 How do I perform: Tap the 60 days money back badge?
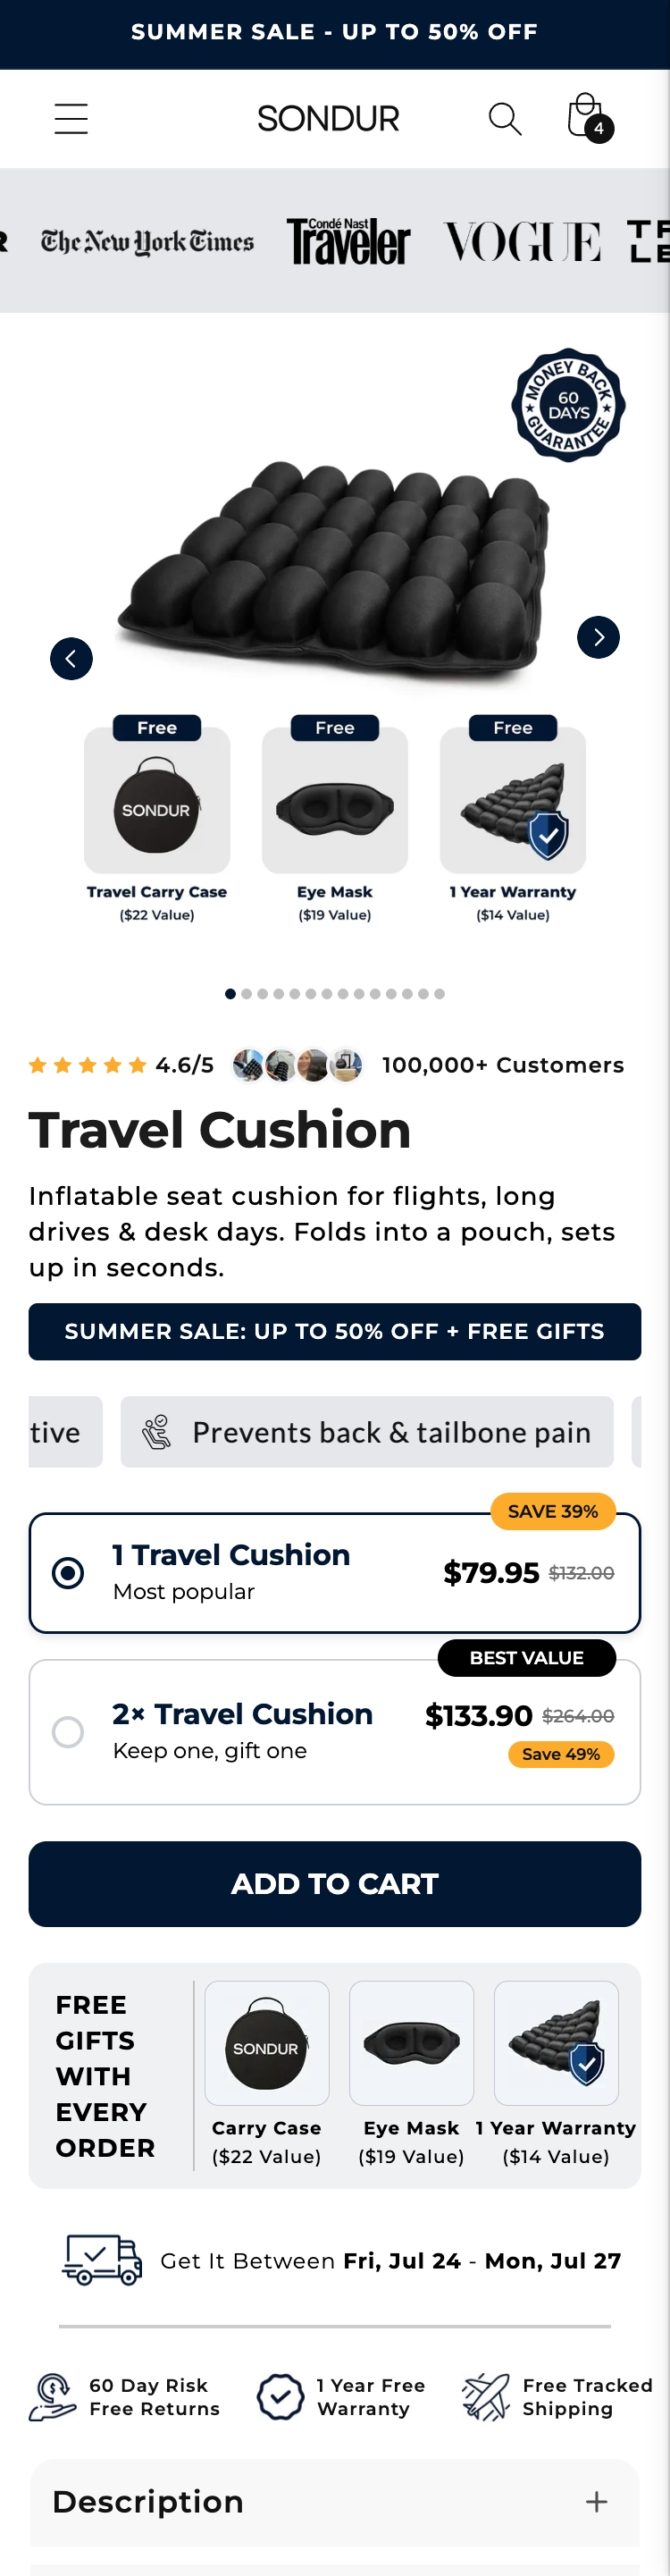568,405
